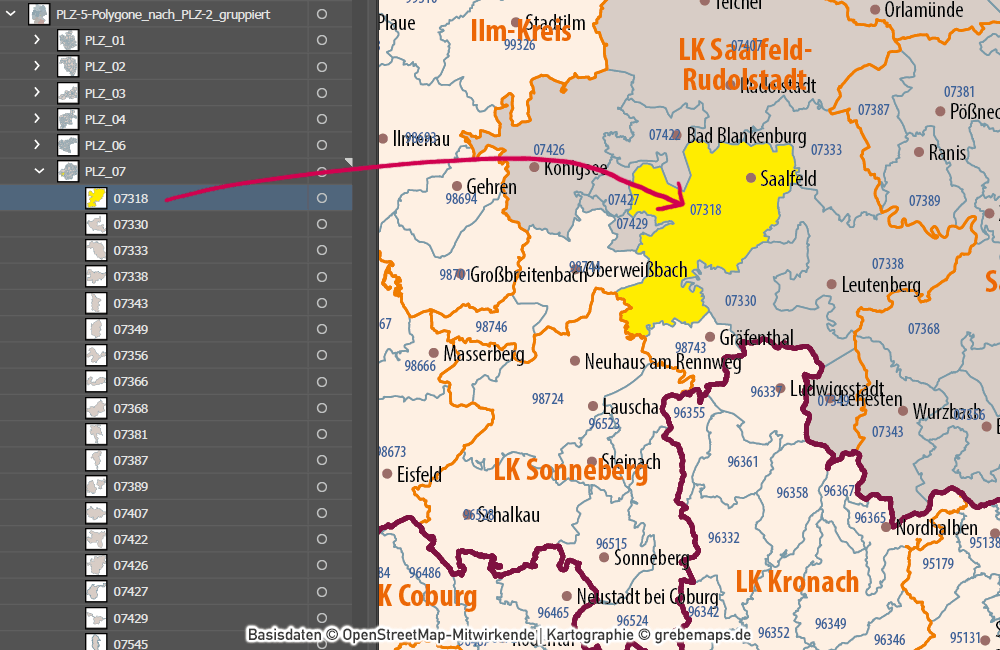Click the 07407 sublayer thumbnail icon

pyautogui.click(x=96, y=513)
